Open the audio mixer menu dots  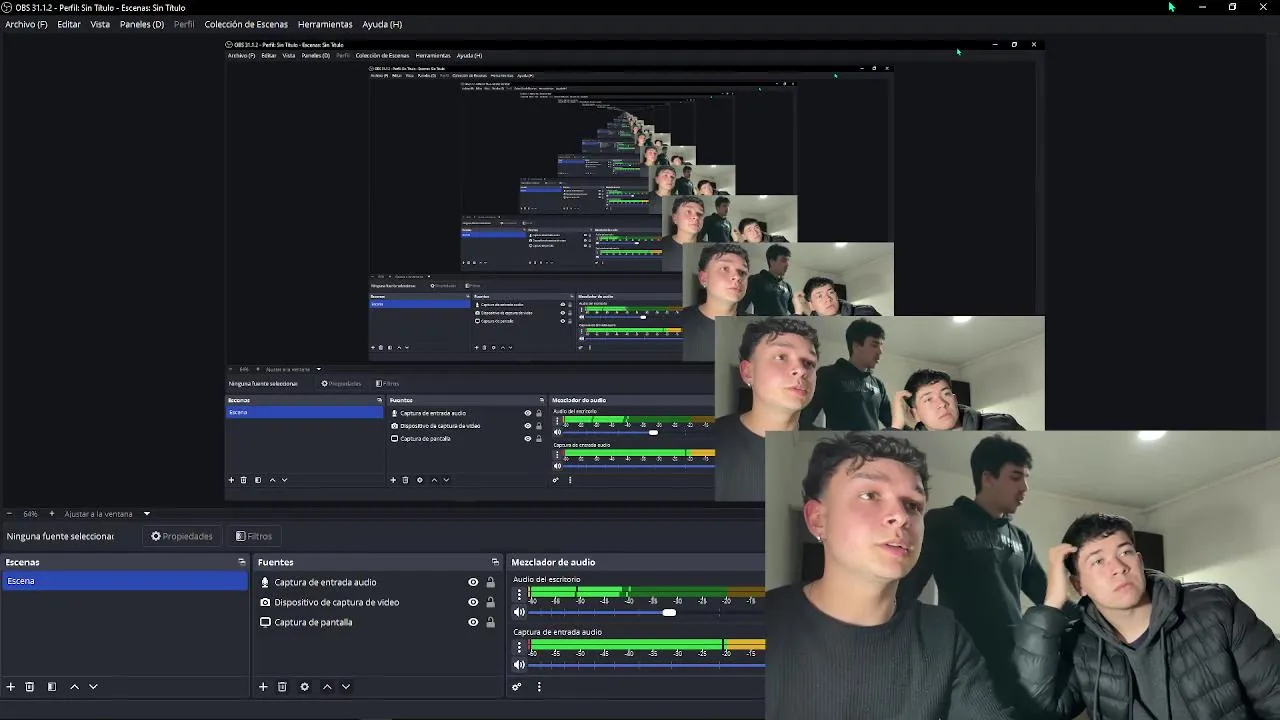539,687
